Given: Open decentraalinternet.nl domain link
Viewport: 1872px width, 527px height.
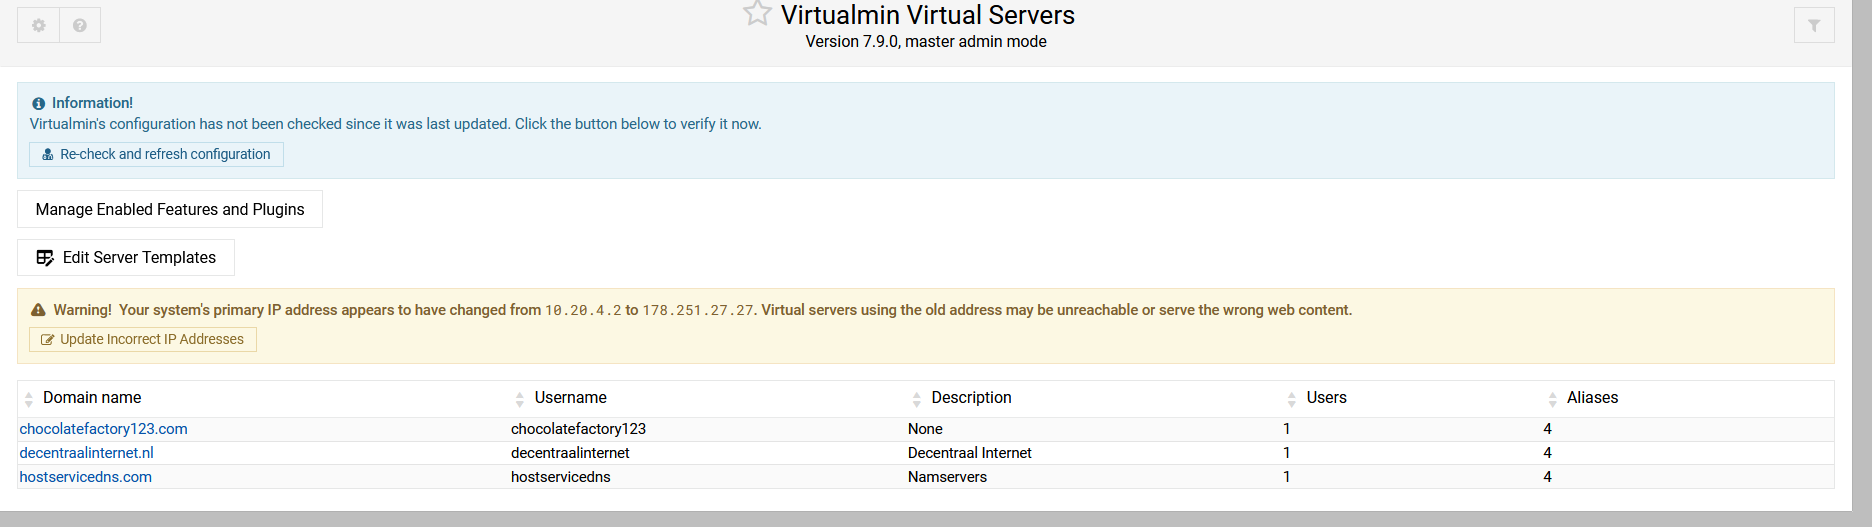Looking at the screenshot, I should coord(87,453).
